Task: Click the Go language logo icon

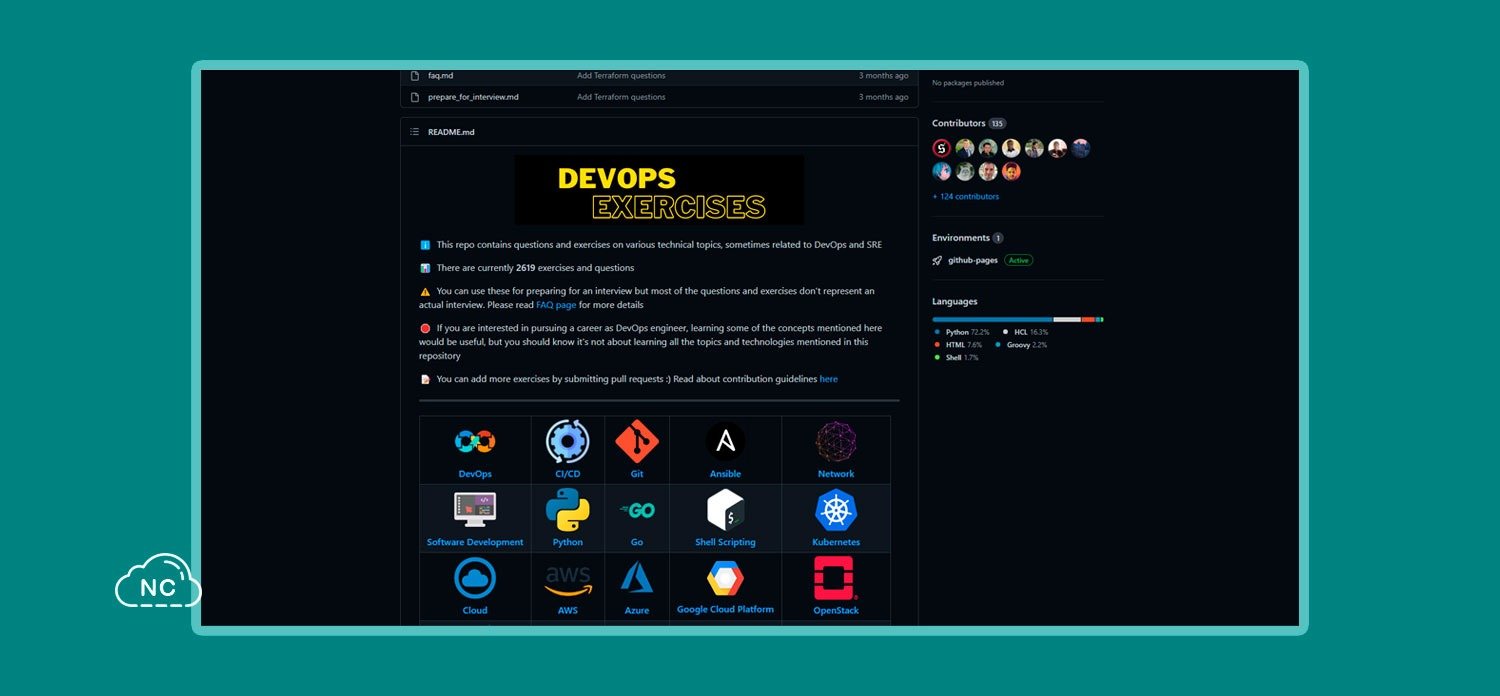Action: pyautogui.click(x=637, y=510)
